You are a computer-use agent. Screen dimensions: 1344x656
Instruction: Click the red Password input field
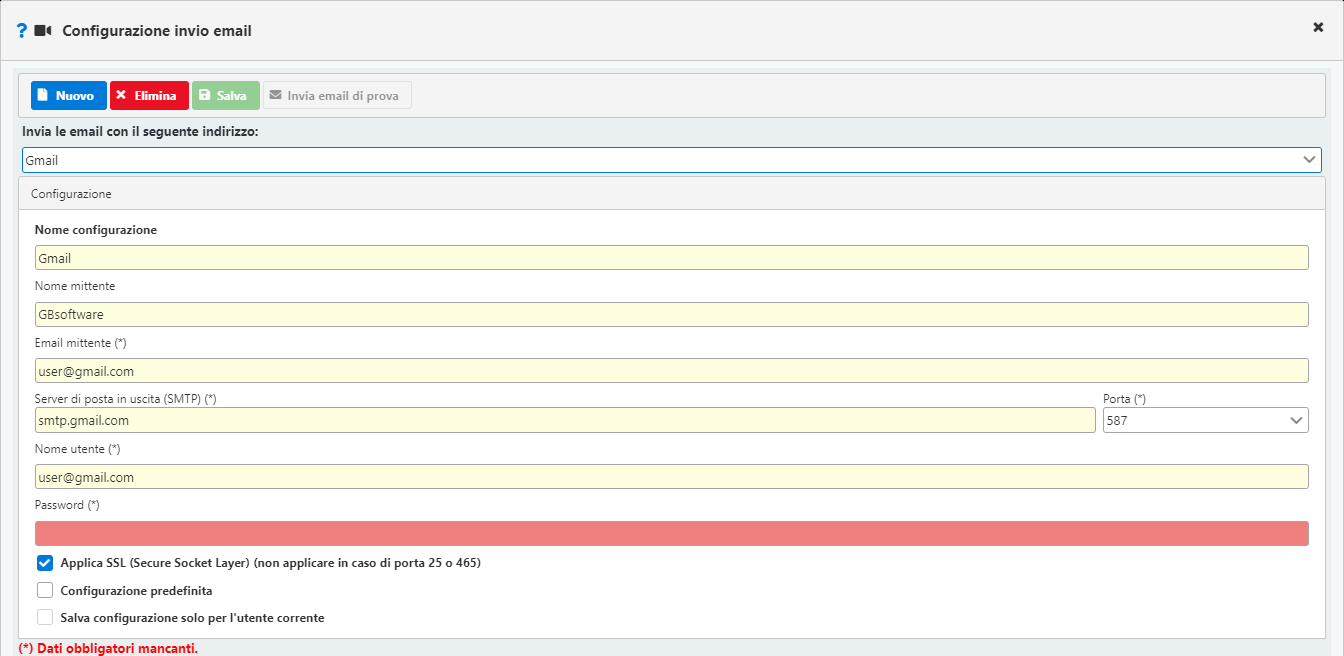click(x=671, y=533)
